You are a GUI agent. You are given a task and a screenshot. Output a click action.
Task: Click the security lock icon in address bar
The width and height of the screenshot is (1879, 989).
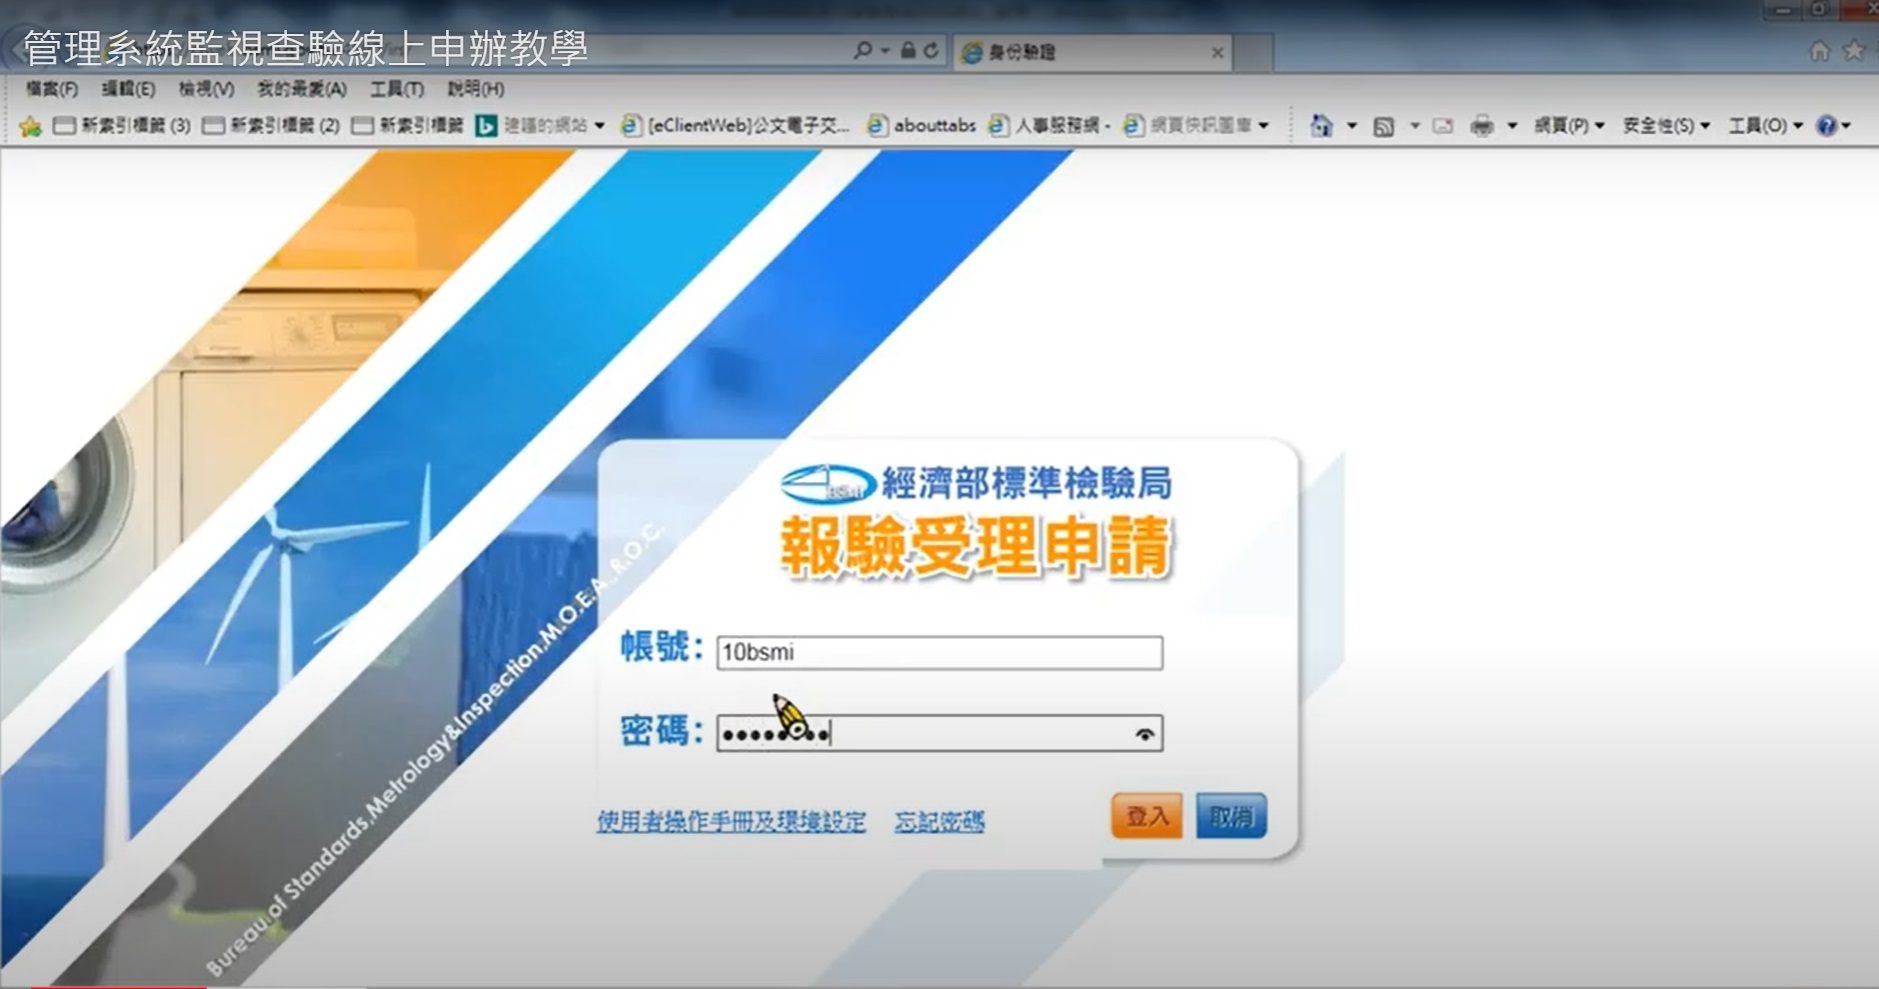coord(908,50)
